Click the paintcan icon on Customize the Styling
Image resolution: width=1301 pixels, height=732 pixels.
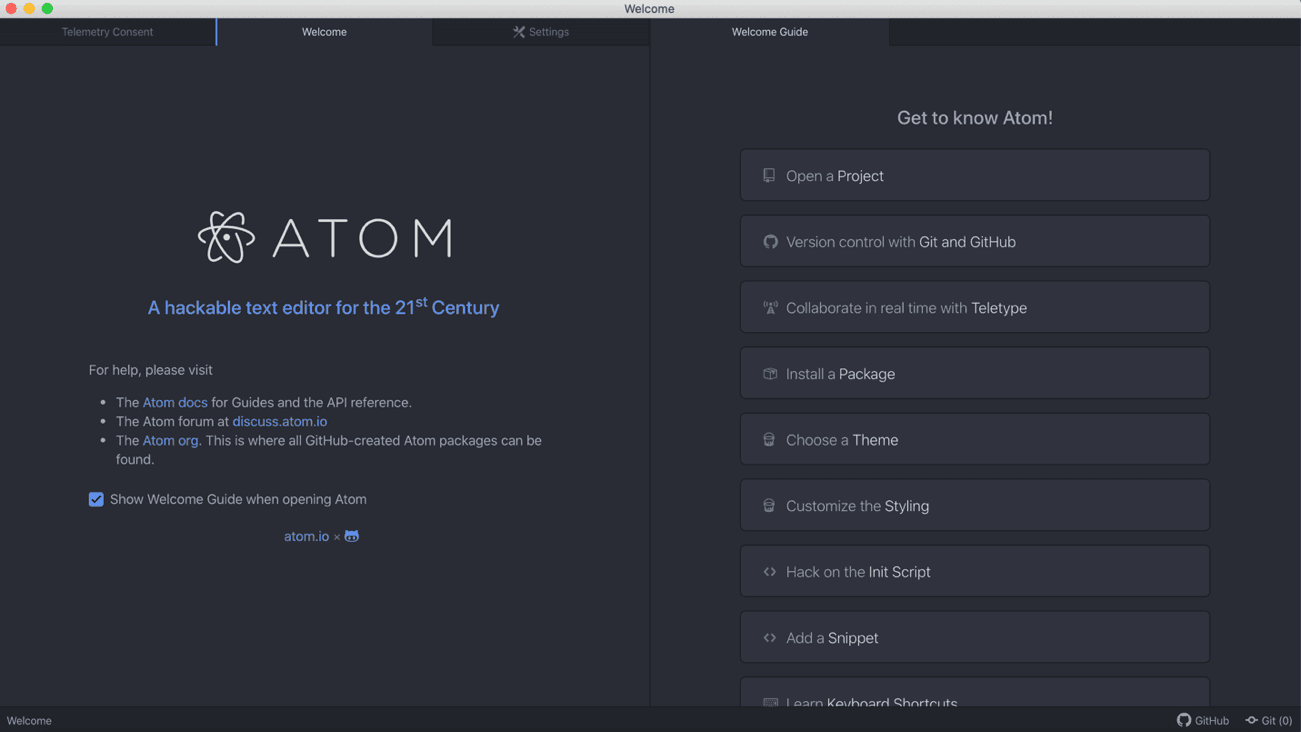tap(769, 505)
